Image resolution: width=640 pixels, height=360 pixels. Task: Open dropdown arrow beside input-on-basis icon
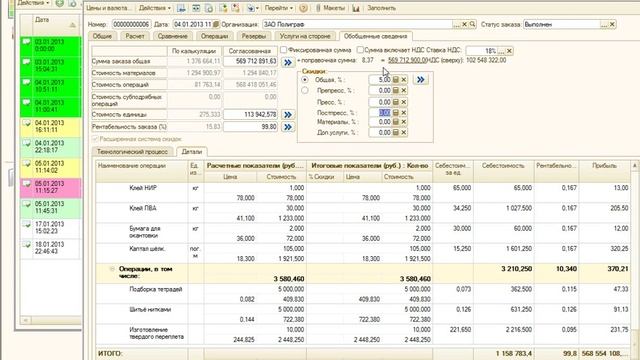(x=258, y=8)
